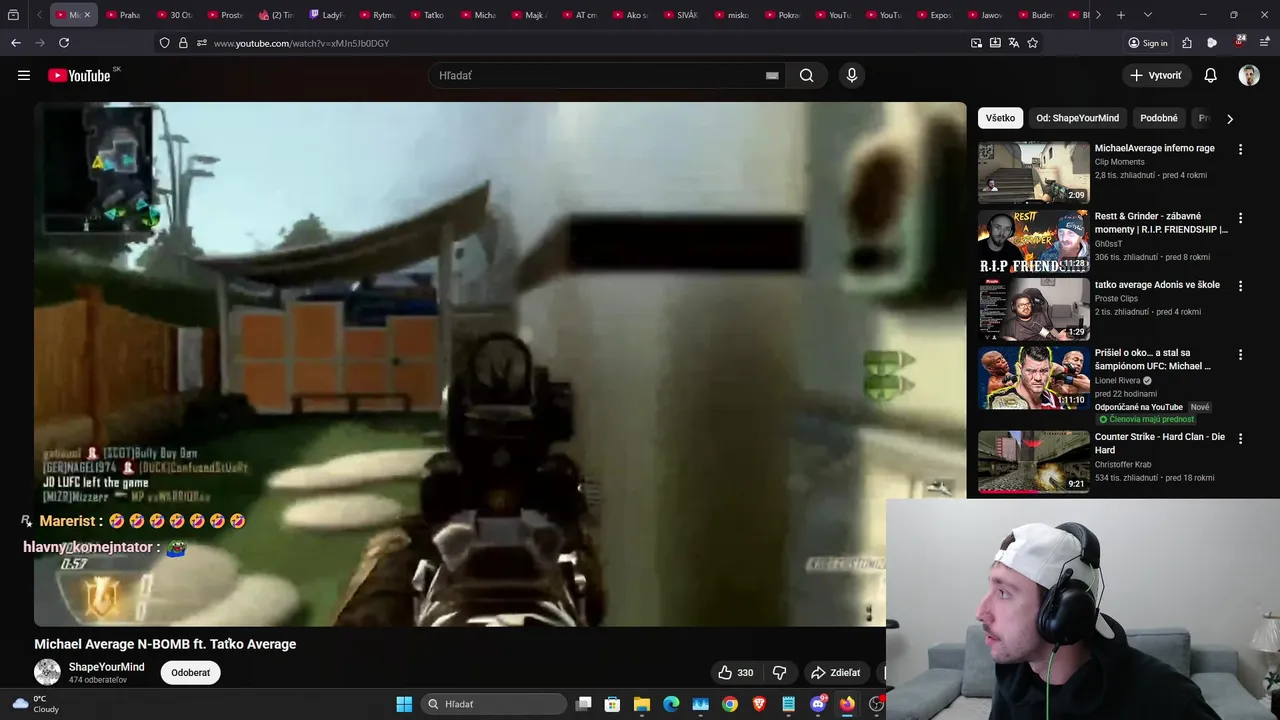1280x720 pixels.
Task: Open the Restt & Grinder video thumbnail
Action: pos(1033,241)
